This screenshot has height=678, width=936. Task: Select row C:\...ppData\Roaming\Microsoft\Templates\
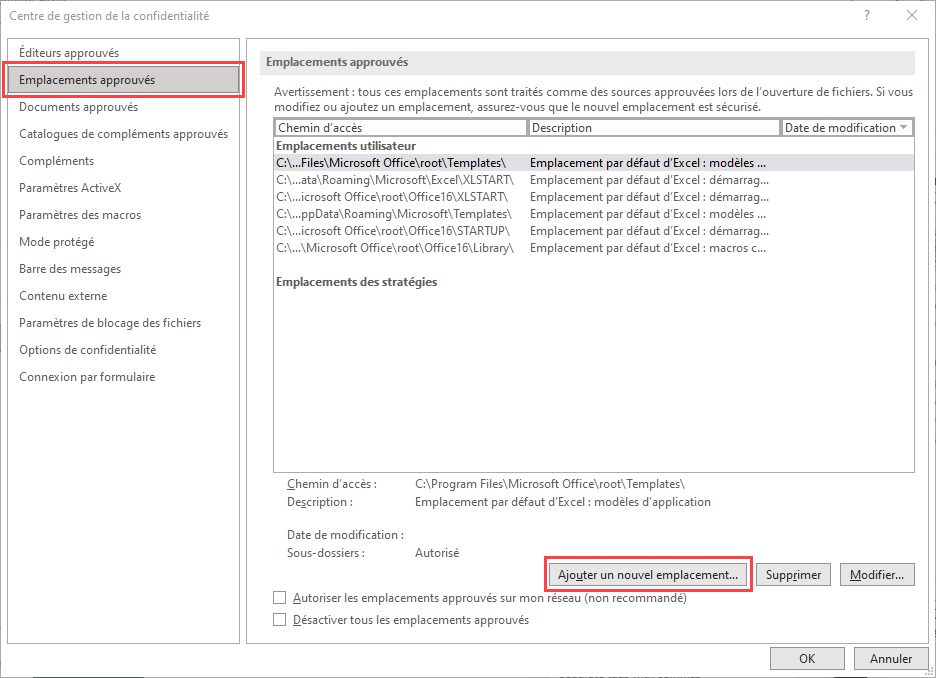click(594, 214)
